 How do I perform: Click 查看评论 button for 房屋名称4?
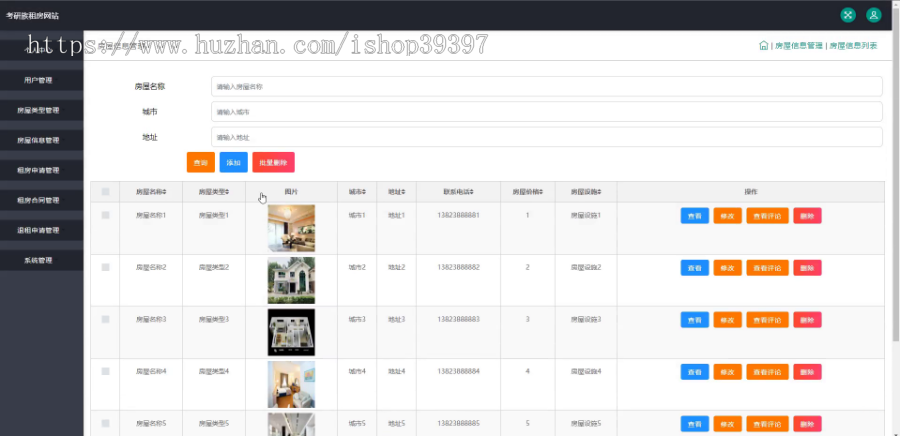click(x=767, y=372)
